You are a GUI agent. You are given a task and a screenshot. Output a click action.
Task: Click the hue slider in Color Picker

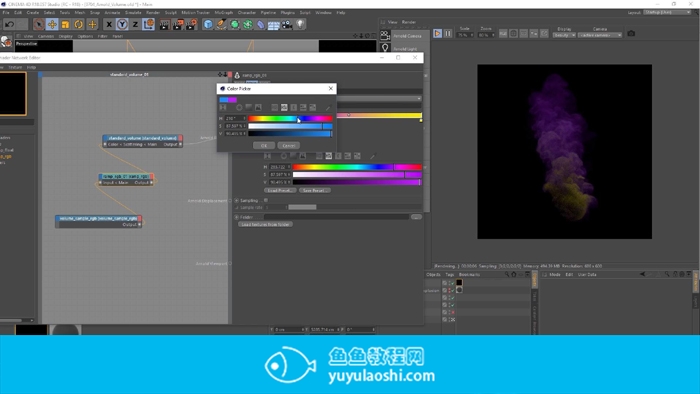[290, 118]
